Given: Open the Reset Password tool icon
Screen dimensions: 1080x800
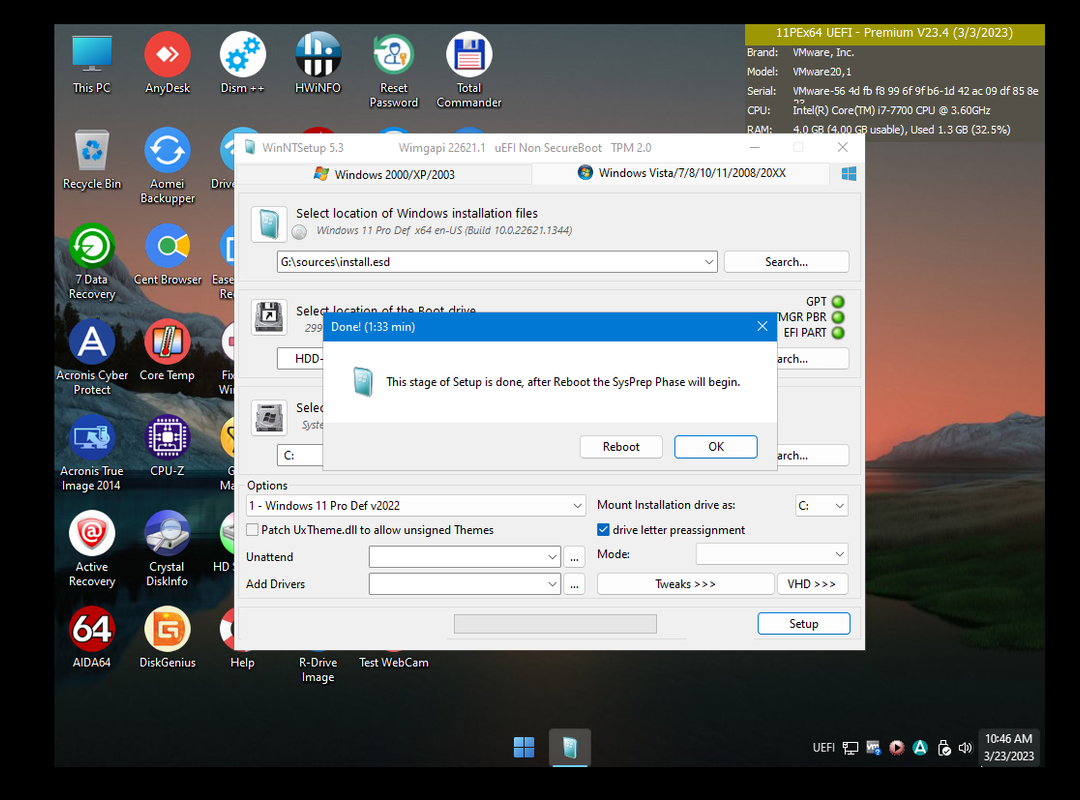Looking at the screenshot, I should pyautogui.click(x=393, y=71).
